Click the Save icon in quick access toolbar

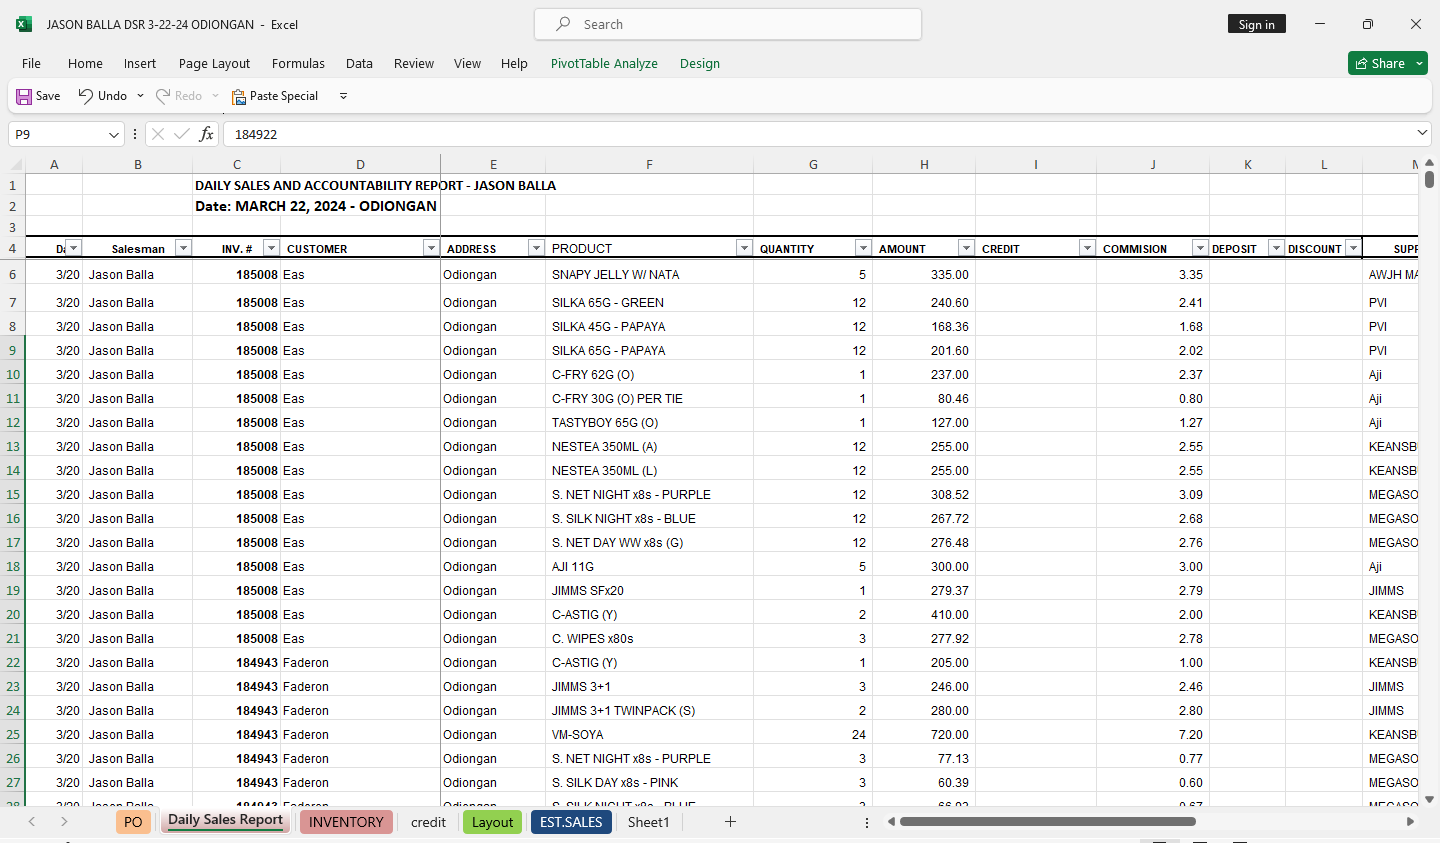[x=24, y=96]
